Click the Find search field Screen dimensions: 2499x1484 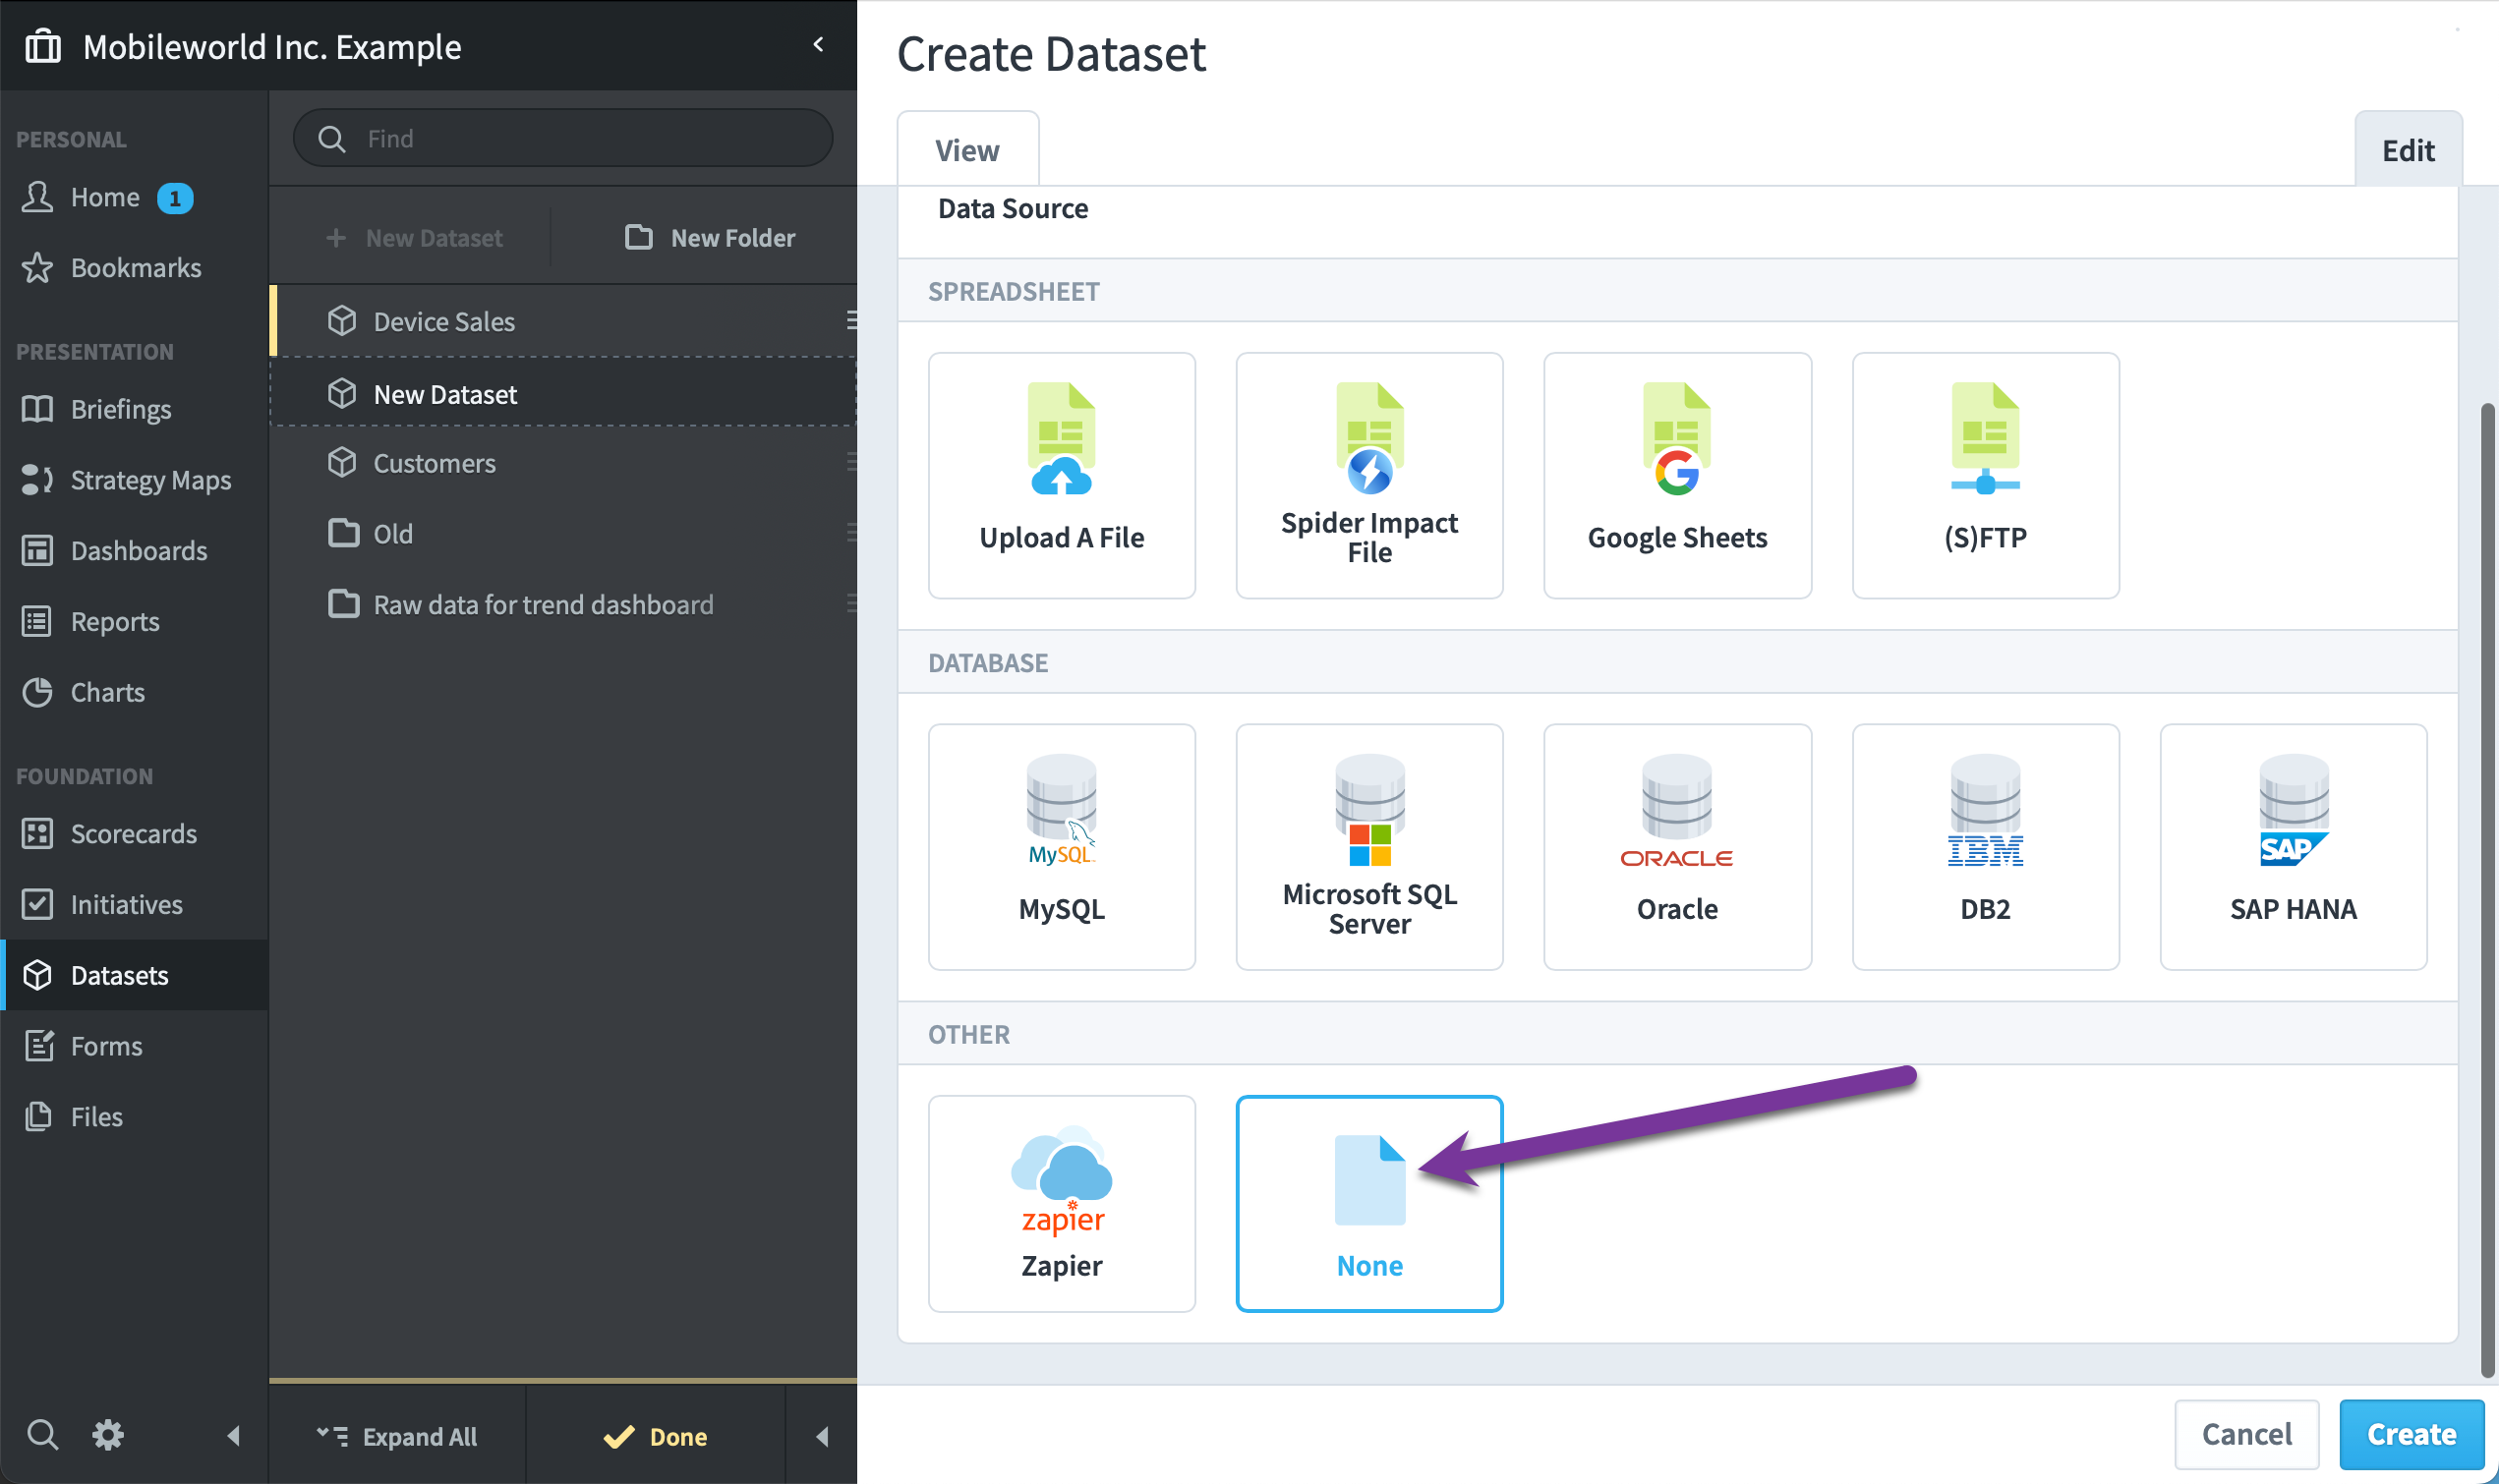pos(562,138)
